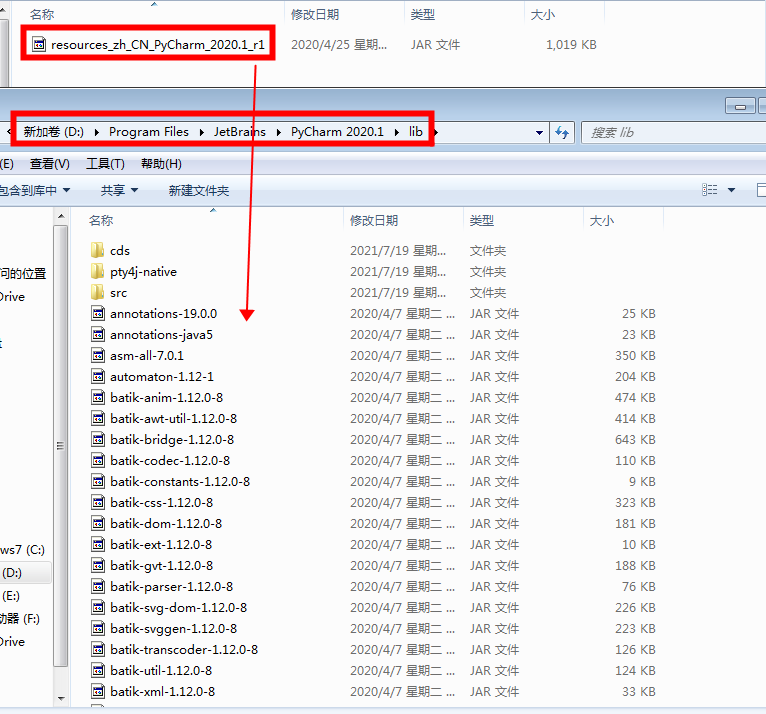Image resolution: width=766 pixels, height=714 pixels.
Task: Expand the 包含到库中 dropdown
Action: 36,190
